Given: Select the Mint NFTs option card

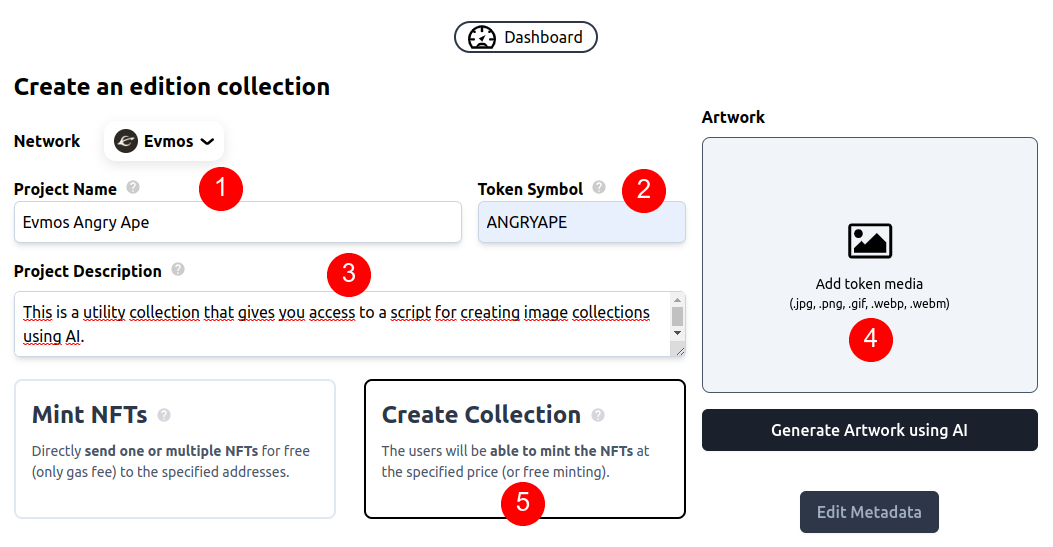Looking at the screenshot, I should click(175, 449).
